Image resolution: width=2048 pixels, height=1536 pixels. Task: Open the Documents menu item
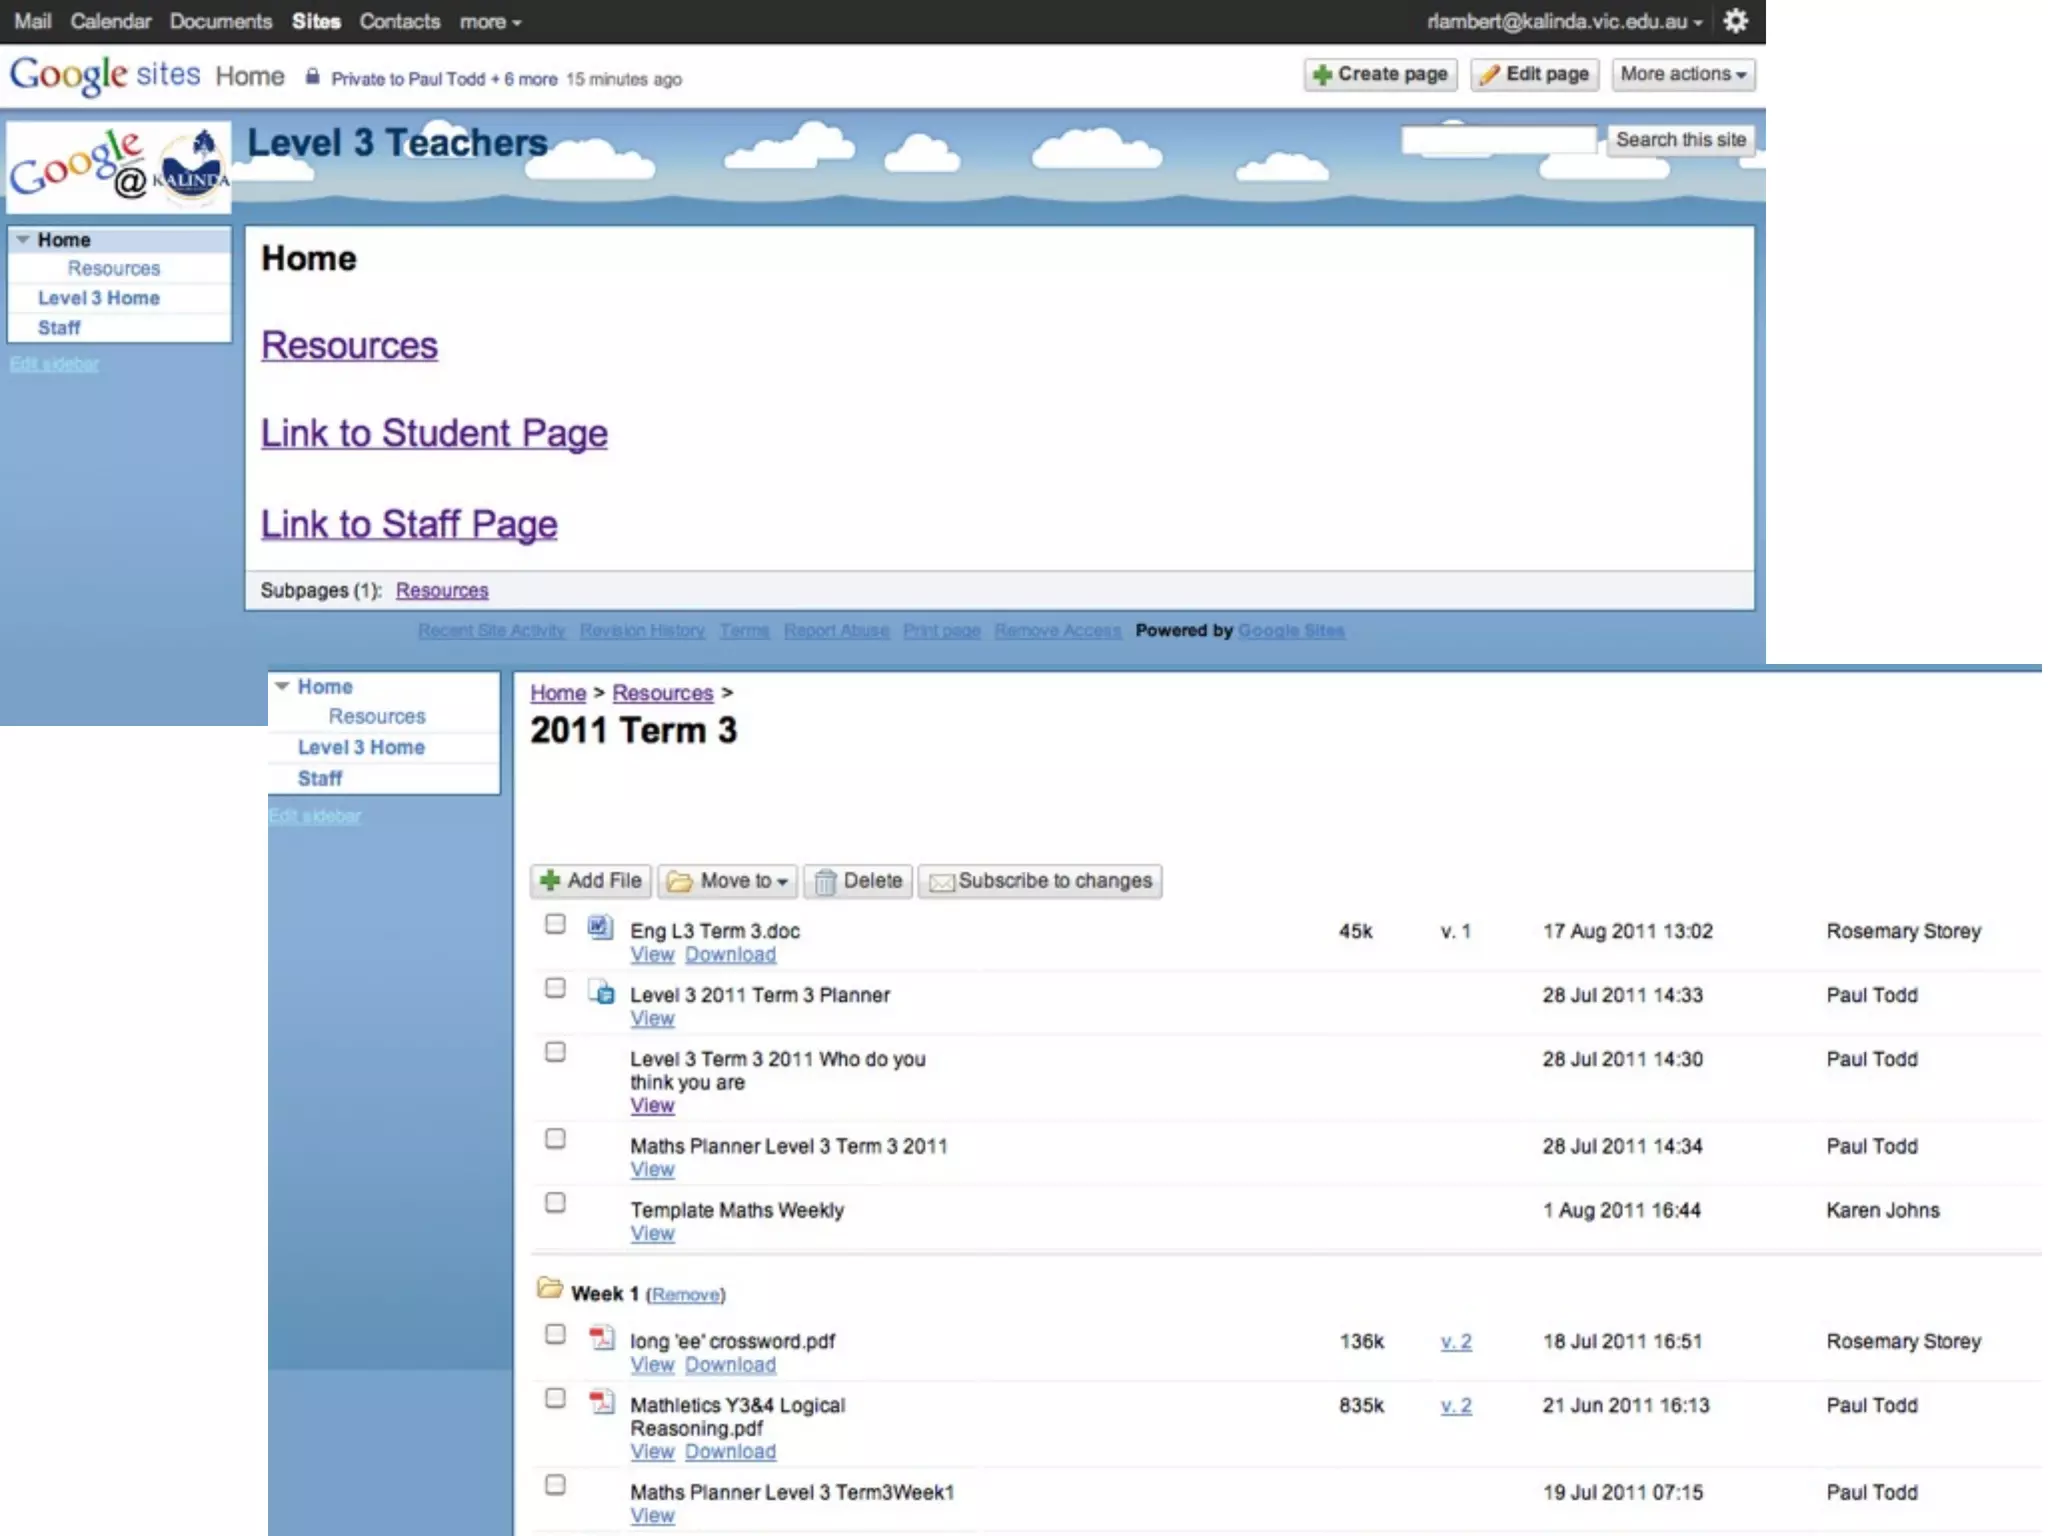220,21
